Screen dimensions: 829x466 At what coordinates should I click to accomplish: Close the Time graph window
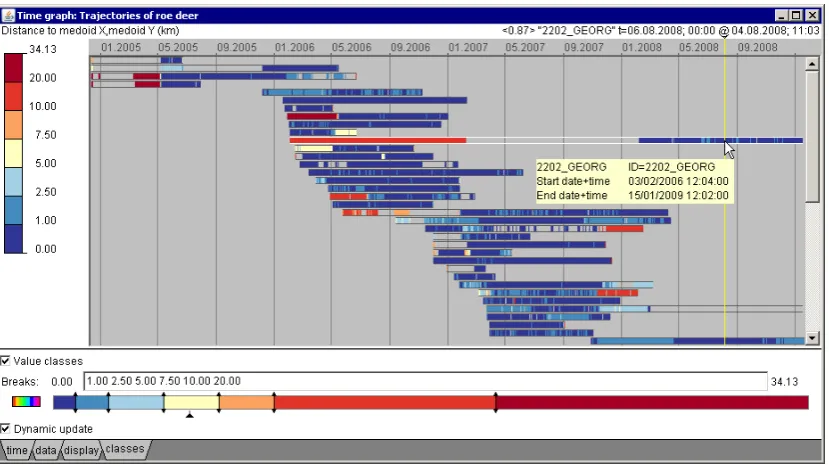pos(811,15)
